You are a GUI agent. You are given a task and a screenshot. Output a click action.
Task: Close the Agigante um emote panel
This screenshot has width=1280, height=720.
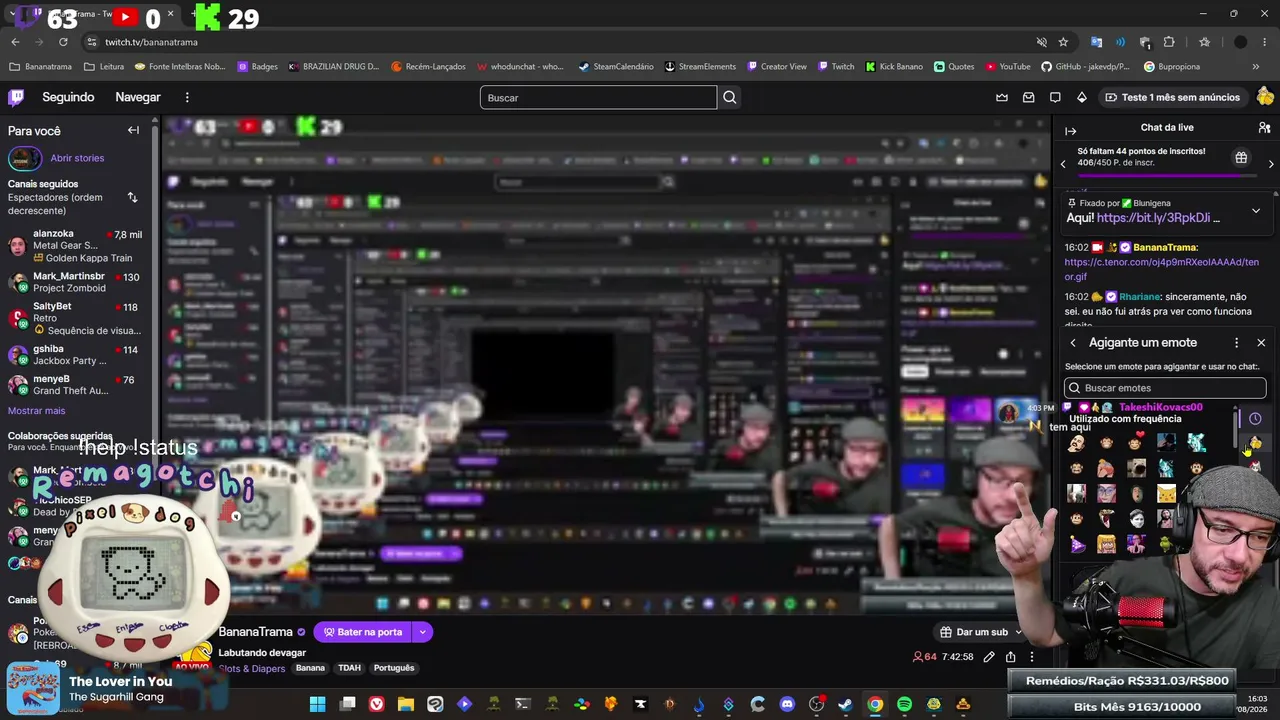(1261, 343)
